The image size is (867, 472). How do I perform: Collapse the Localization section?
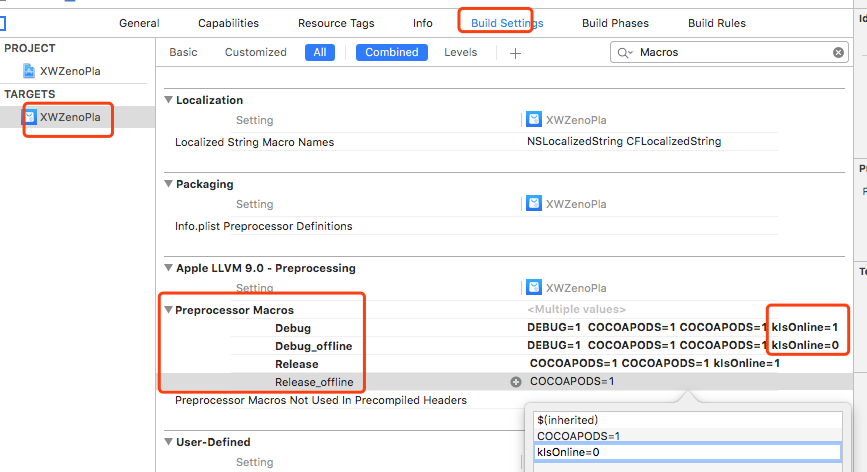pos(169,99)
